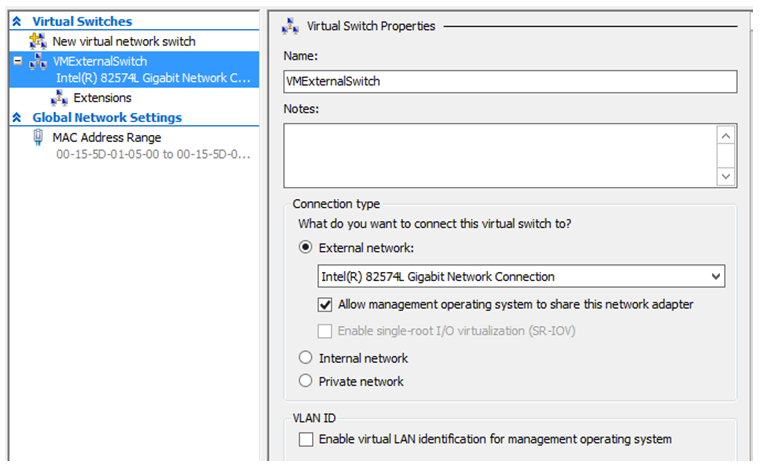This screenshot has height=471, width=765.
Task: Uncheck Allow management operating system sharing
Action: 325,305
